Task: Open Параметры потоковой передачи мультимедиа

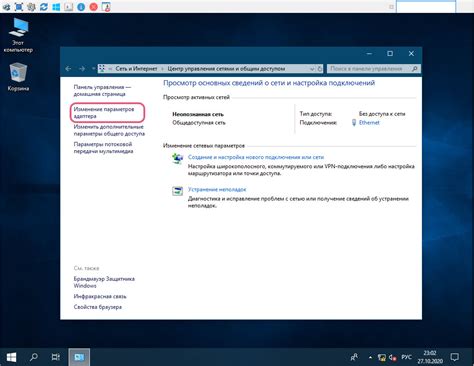Action: coord(103,148)
